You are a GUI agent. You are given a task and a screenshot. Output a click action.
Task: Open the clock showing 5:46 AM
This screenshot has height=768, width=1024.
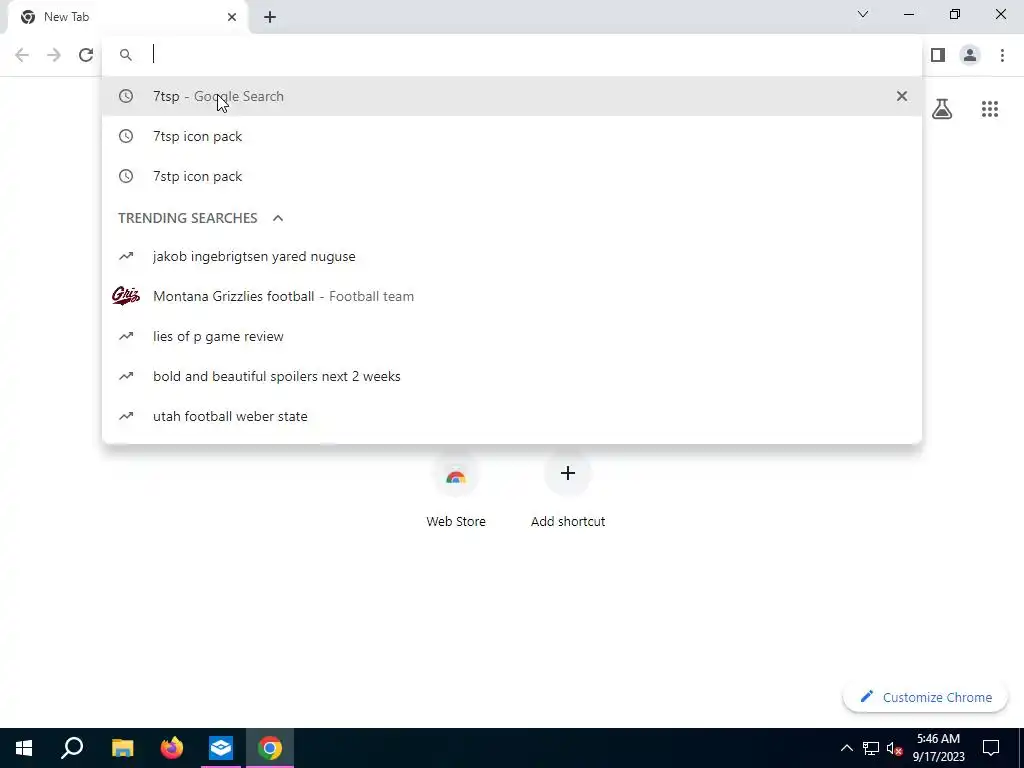click(938, 748)
